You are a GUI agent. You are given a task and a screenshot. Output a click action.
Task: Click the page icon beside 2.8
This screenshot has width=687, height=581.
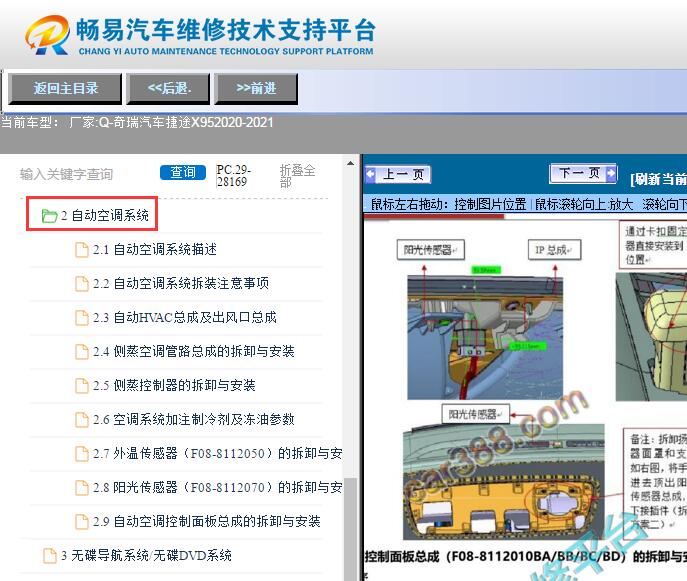point(82,488)
